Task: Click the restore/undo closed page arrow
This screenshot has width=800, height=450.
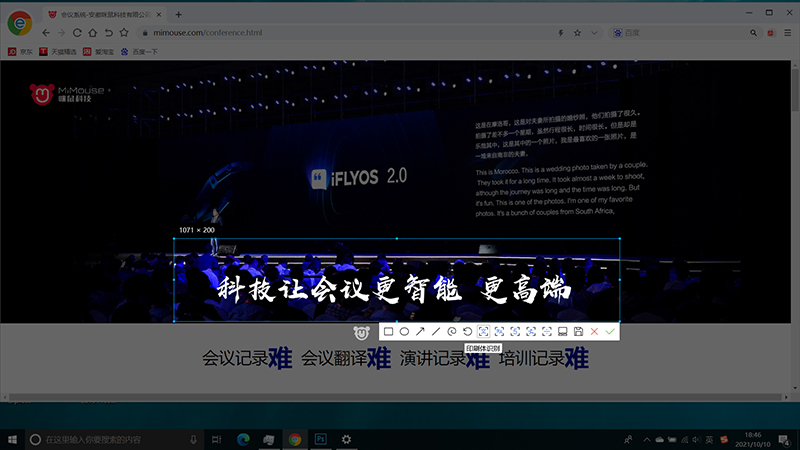Action: [108, 33]
